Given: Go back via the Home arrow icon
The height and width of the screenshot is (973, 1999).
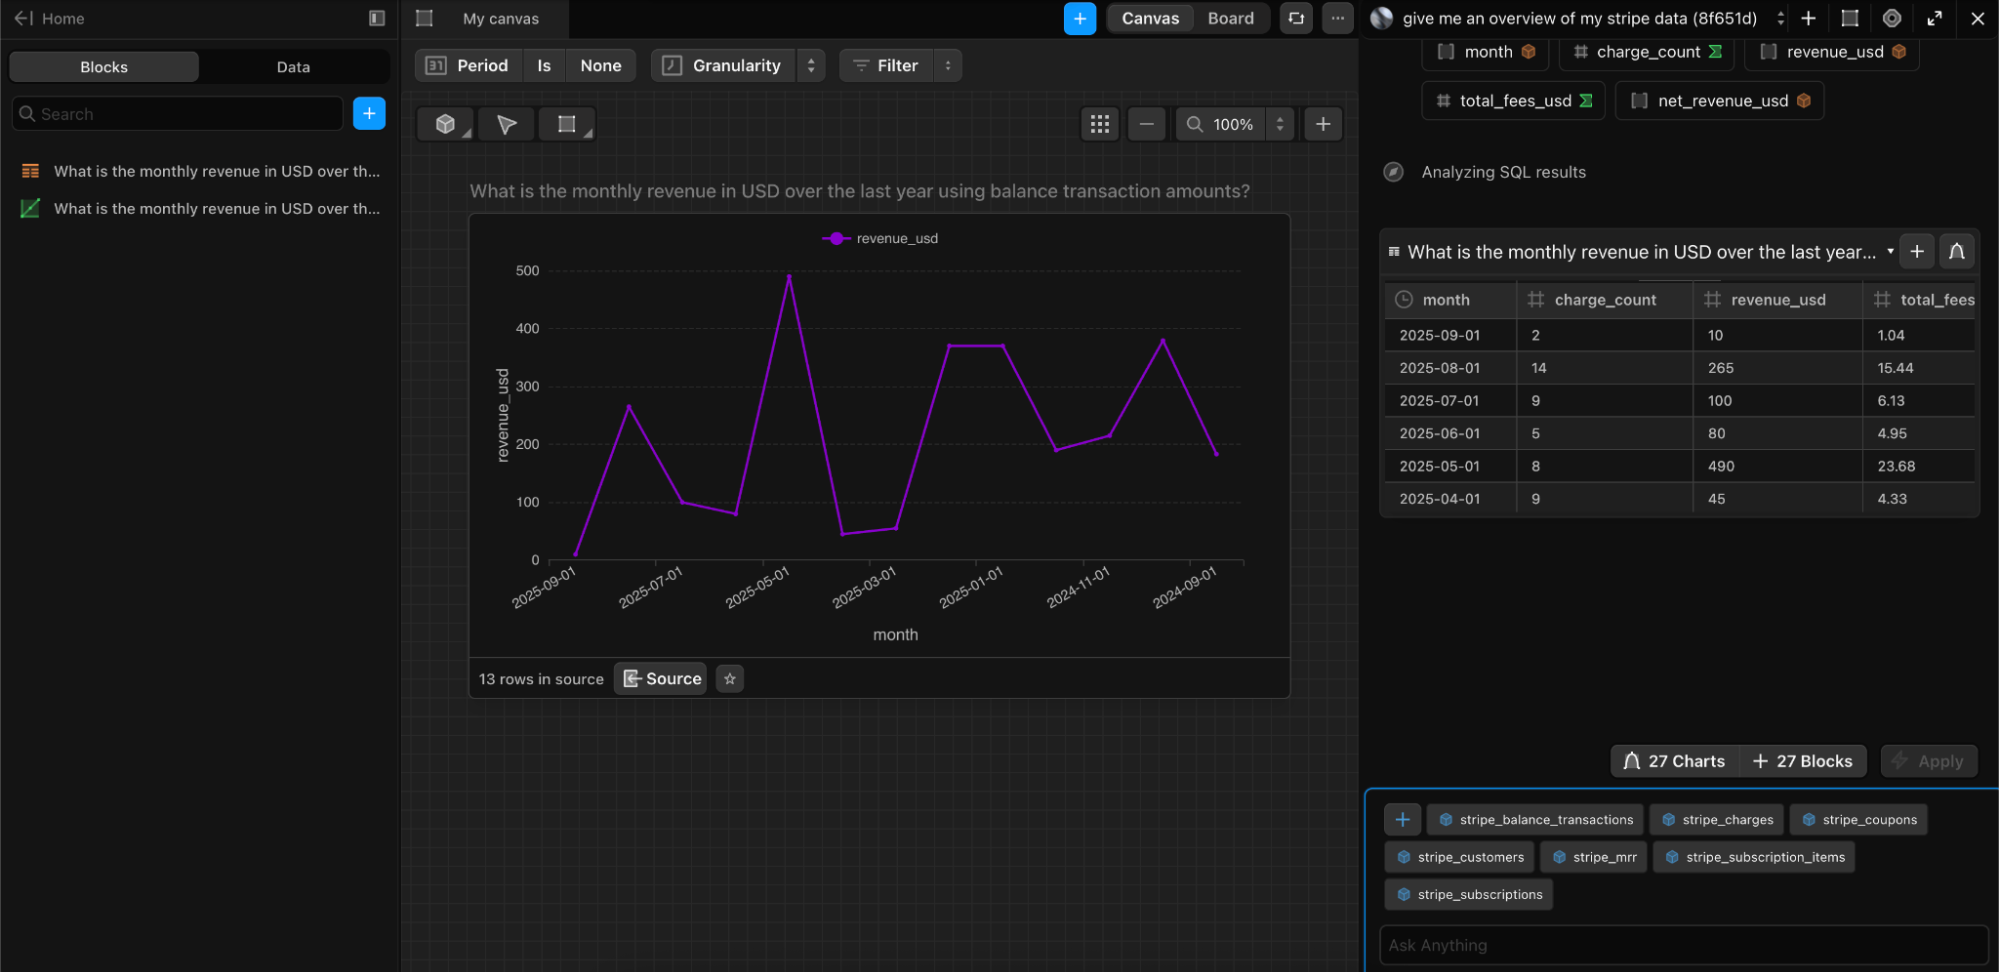Looking at the screenshot, I should [24, 18].
